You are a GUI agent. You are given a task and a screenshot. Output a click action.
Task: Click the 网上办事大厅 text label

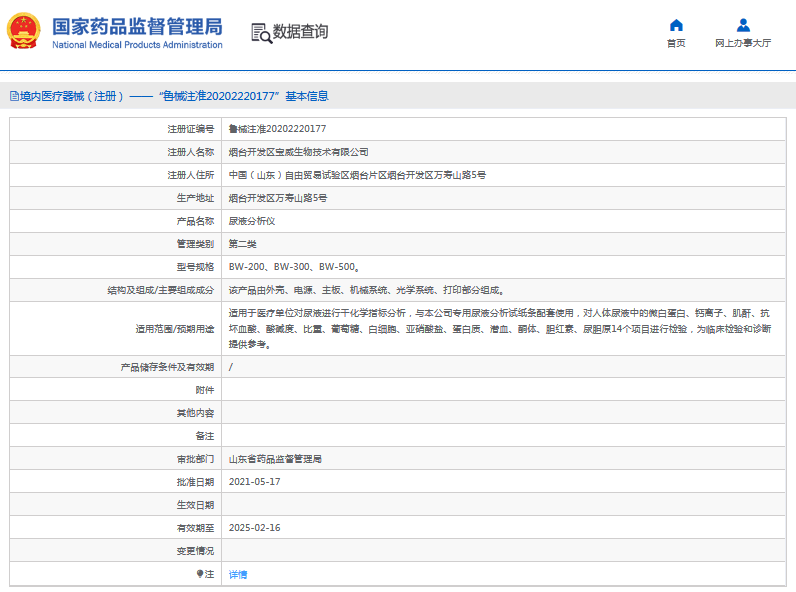click(x=743, y=43)
